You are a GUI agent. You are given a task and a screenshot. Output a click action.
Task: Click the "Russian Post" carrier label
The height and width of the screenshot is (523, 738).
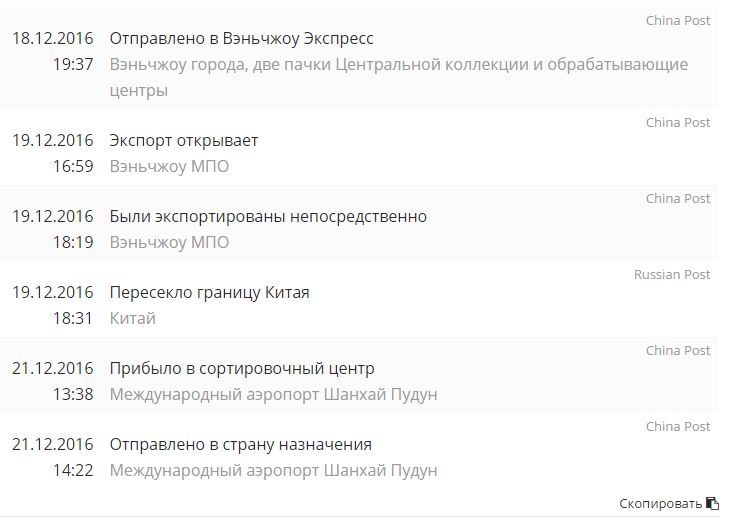672,274
